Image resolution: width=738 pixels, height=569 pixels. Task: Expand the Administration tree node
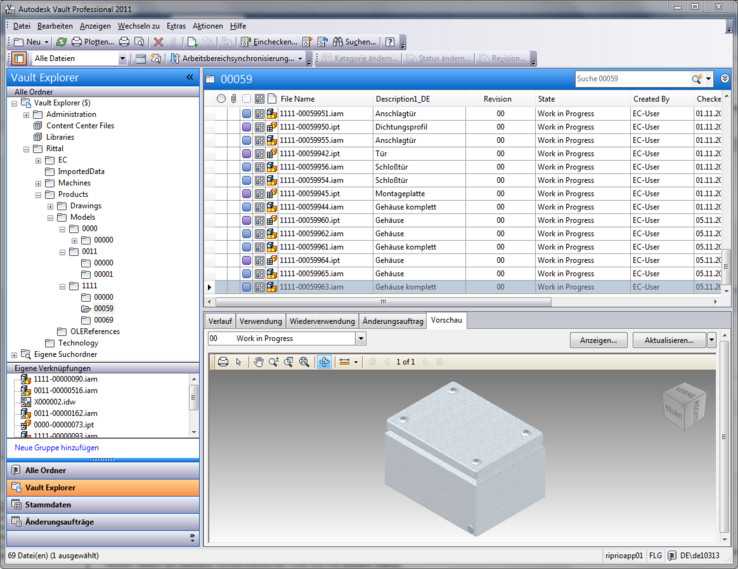click(x=26, y=114)
